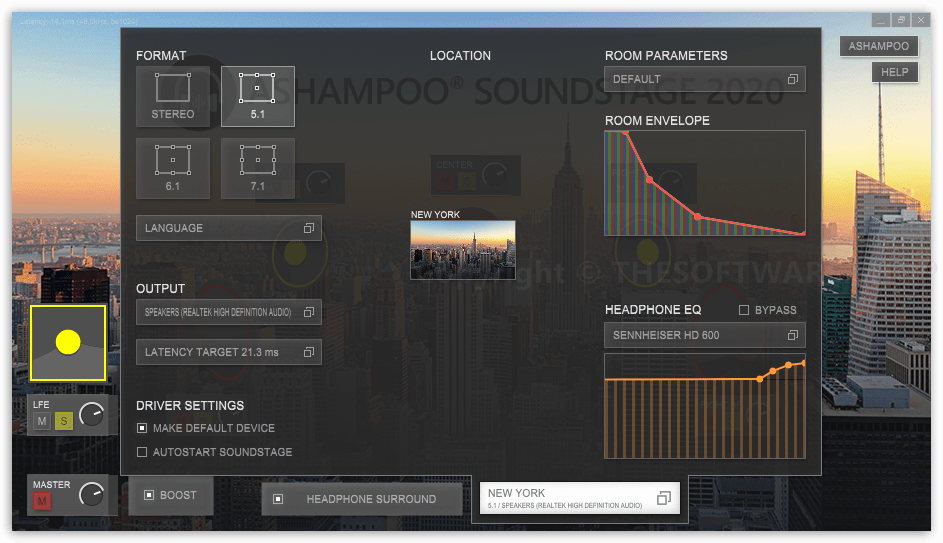Open the Language dropdown
943x543 pixels.
(x=229, y=228)
